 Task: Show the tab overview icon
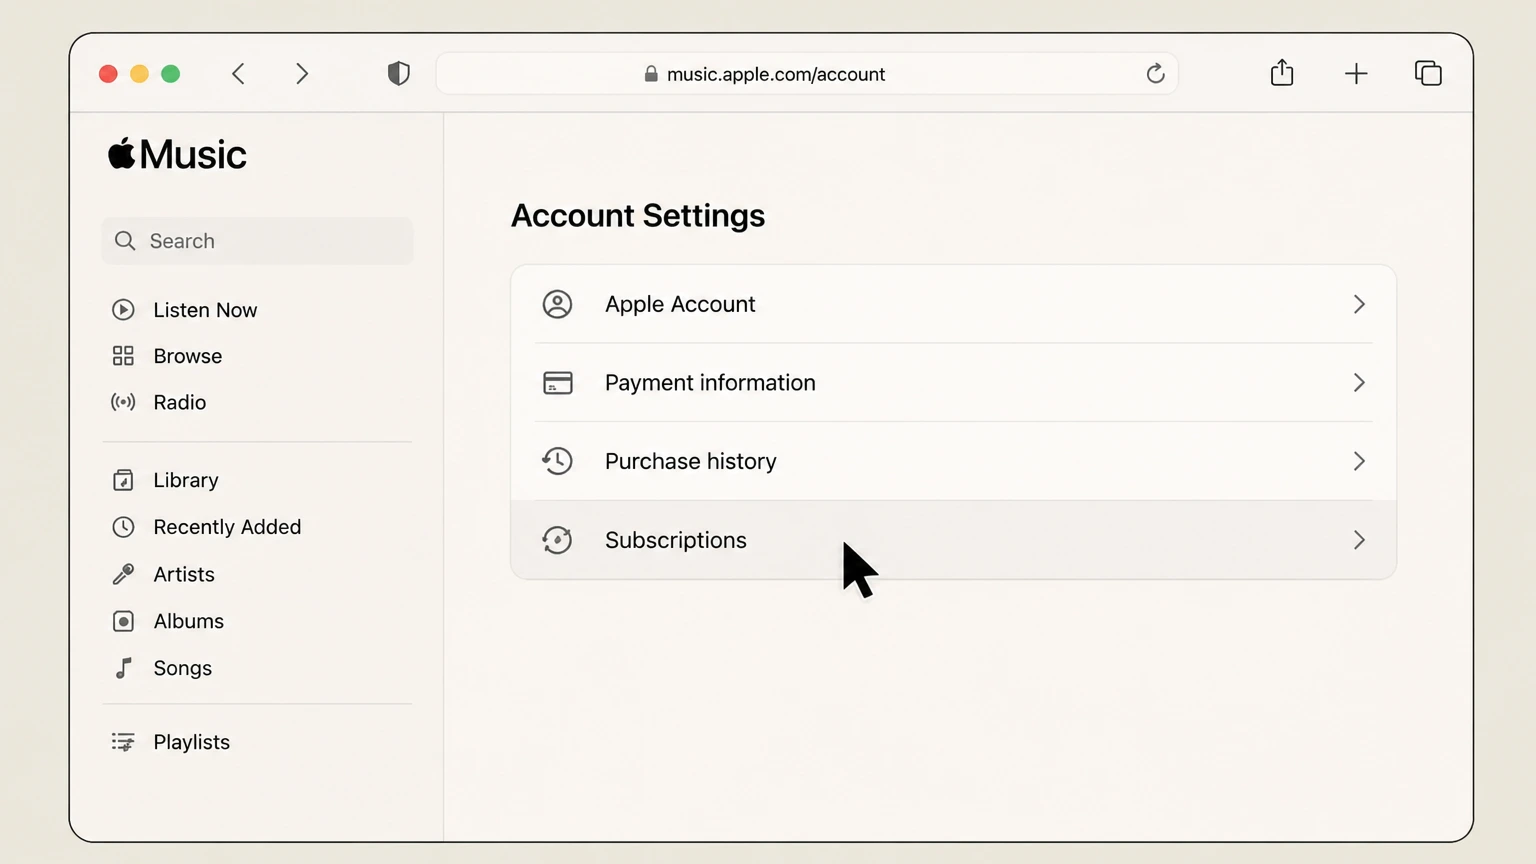(1428, 73)
